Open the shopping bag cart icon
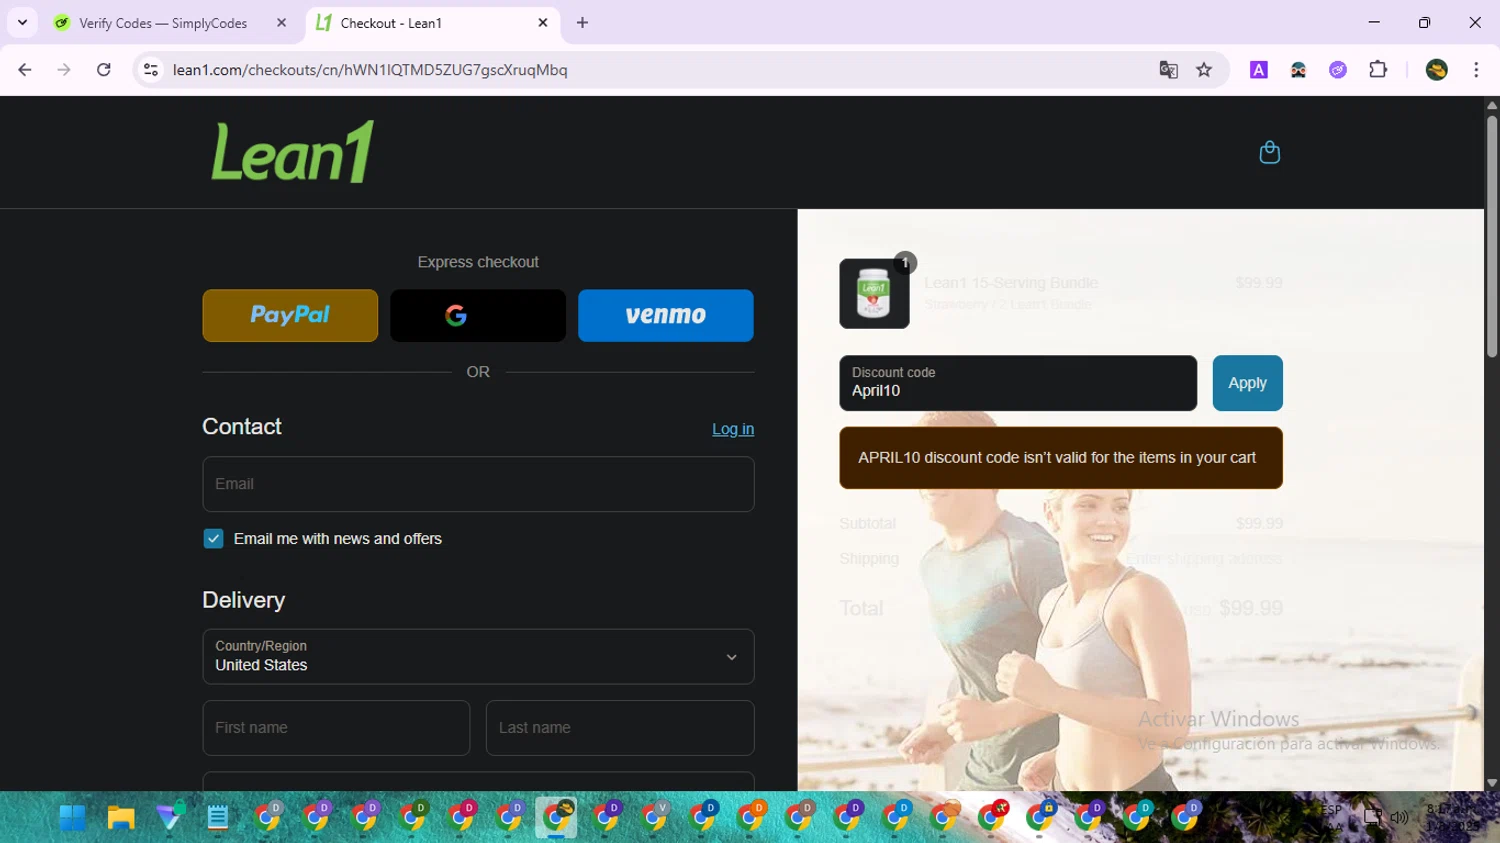The width and height of the screenshot is (1500, 843). [1269, 152]
